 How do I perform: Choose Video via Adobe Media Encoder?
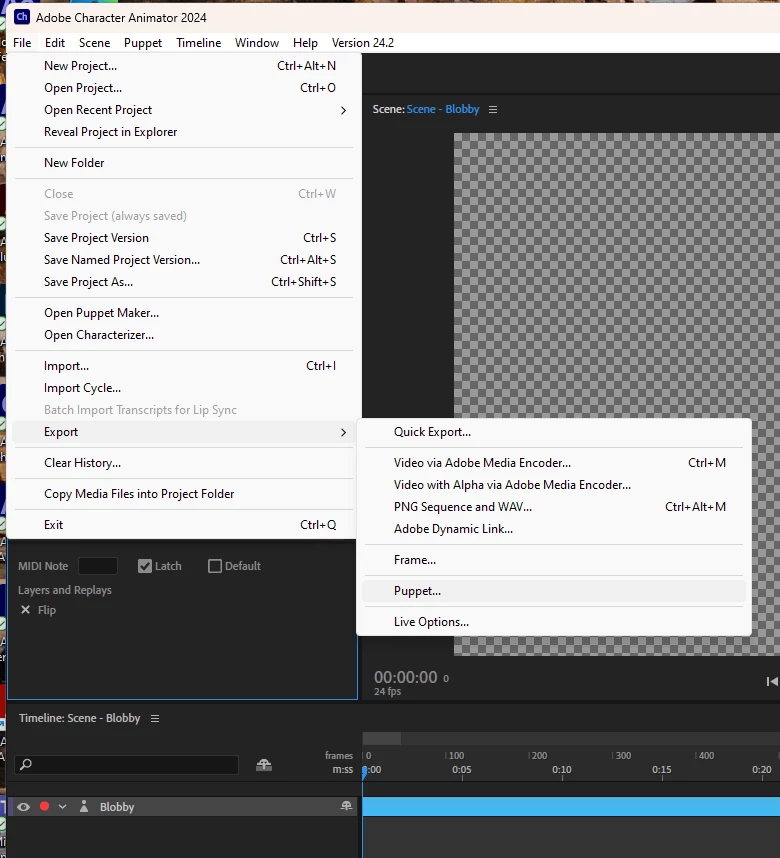554,462
